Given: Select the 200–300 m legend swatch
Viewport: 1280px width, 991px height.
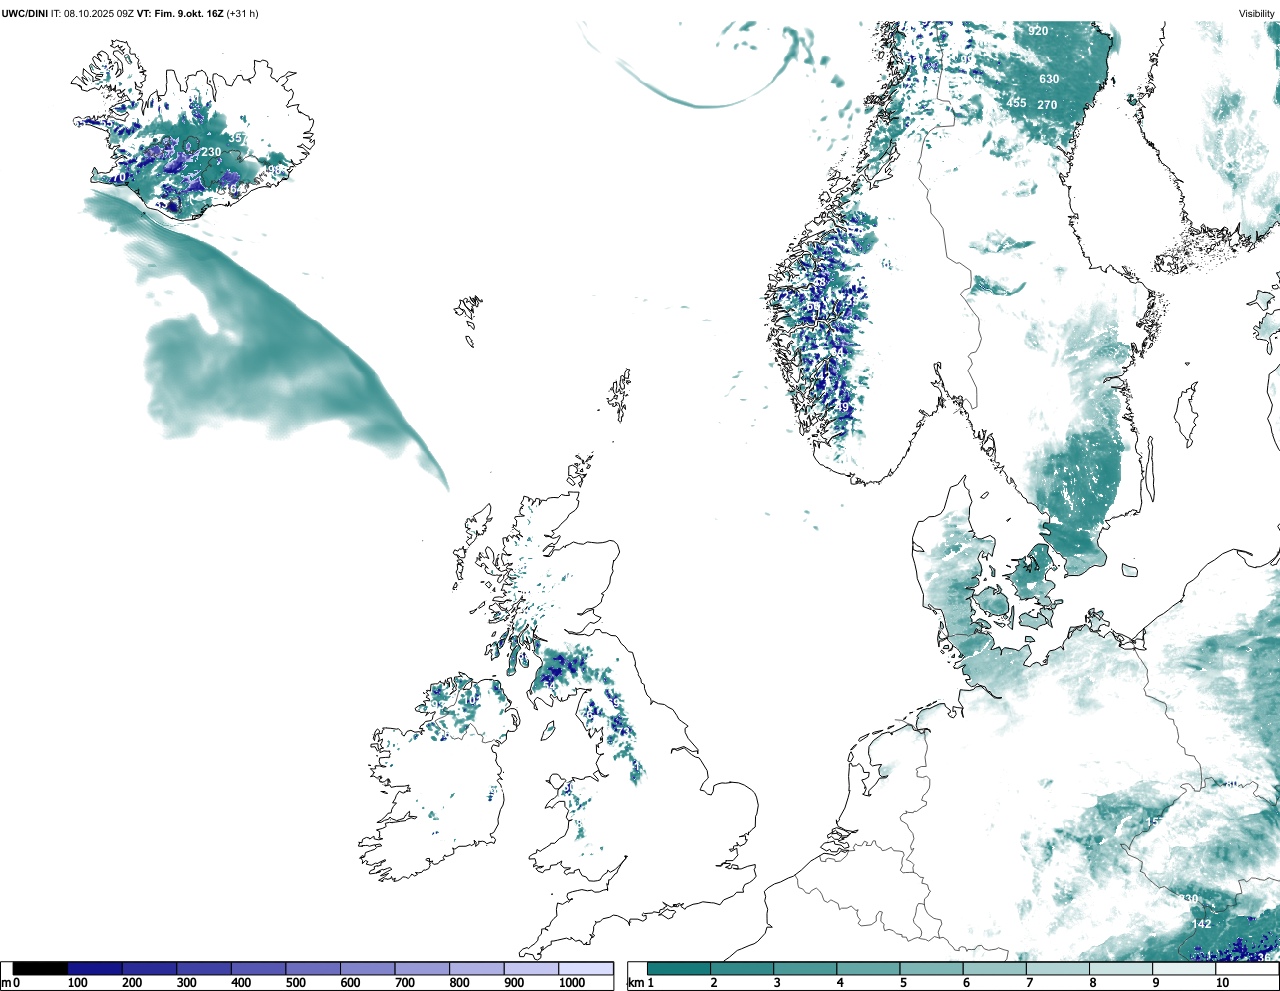Looking at the screenshot, I should click(x=149, y=968).
